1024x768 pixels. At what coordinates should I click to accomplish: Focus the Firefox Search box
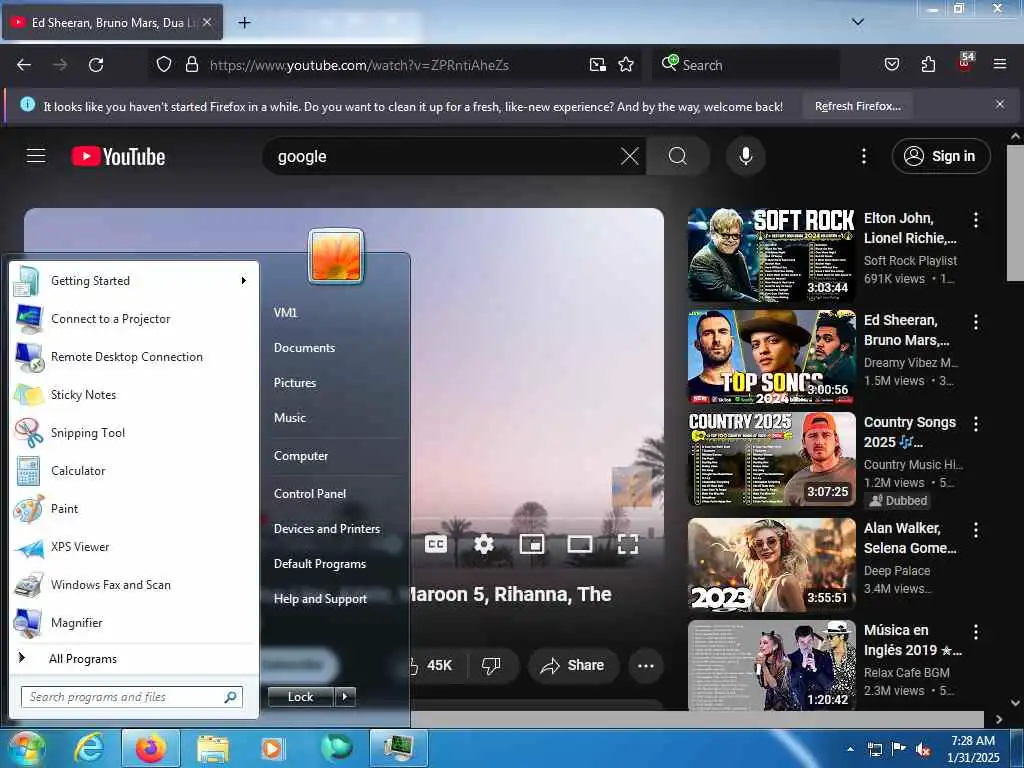(746, 65)
